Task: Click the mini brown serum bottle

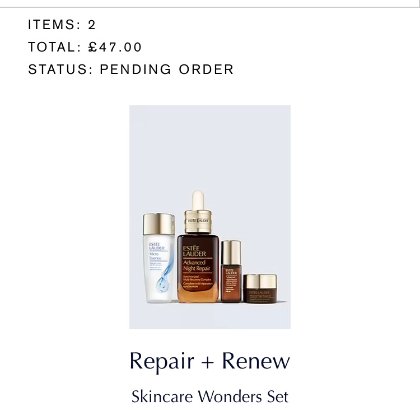Action: [231, 271]
